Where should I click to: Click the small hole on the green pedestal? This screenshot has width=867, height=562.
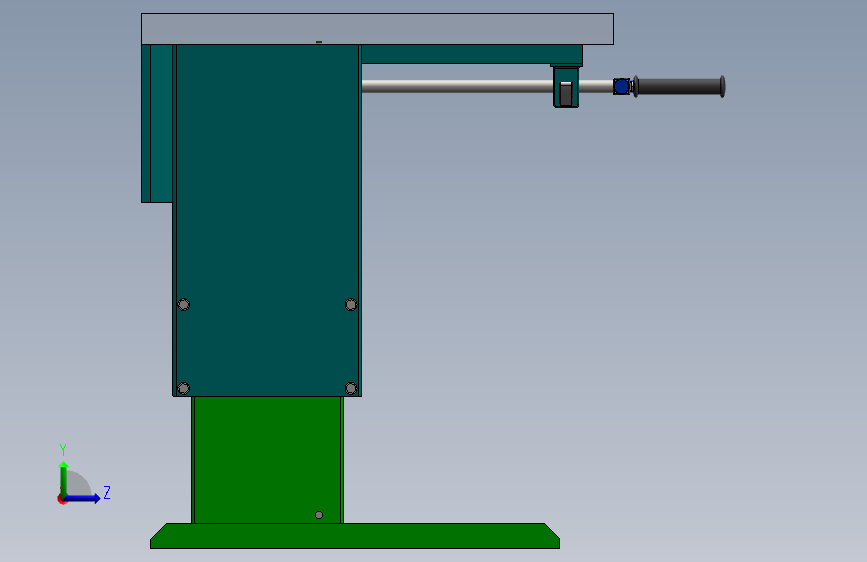[x=319, y=515]
